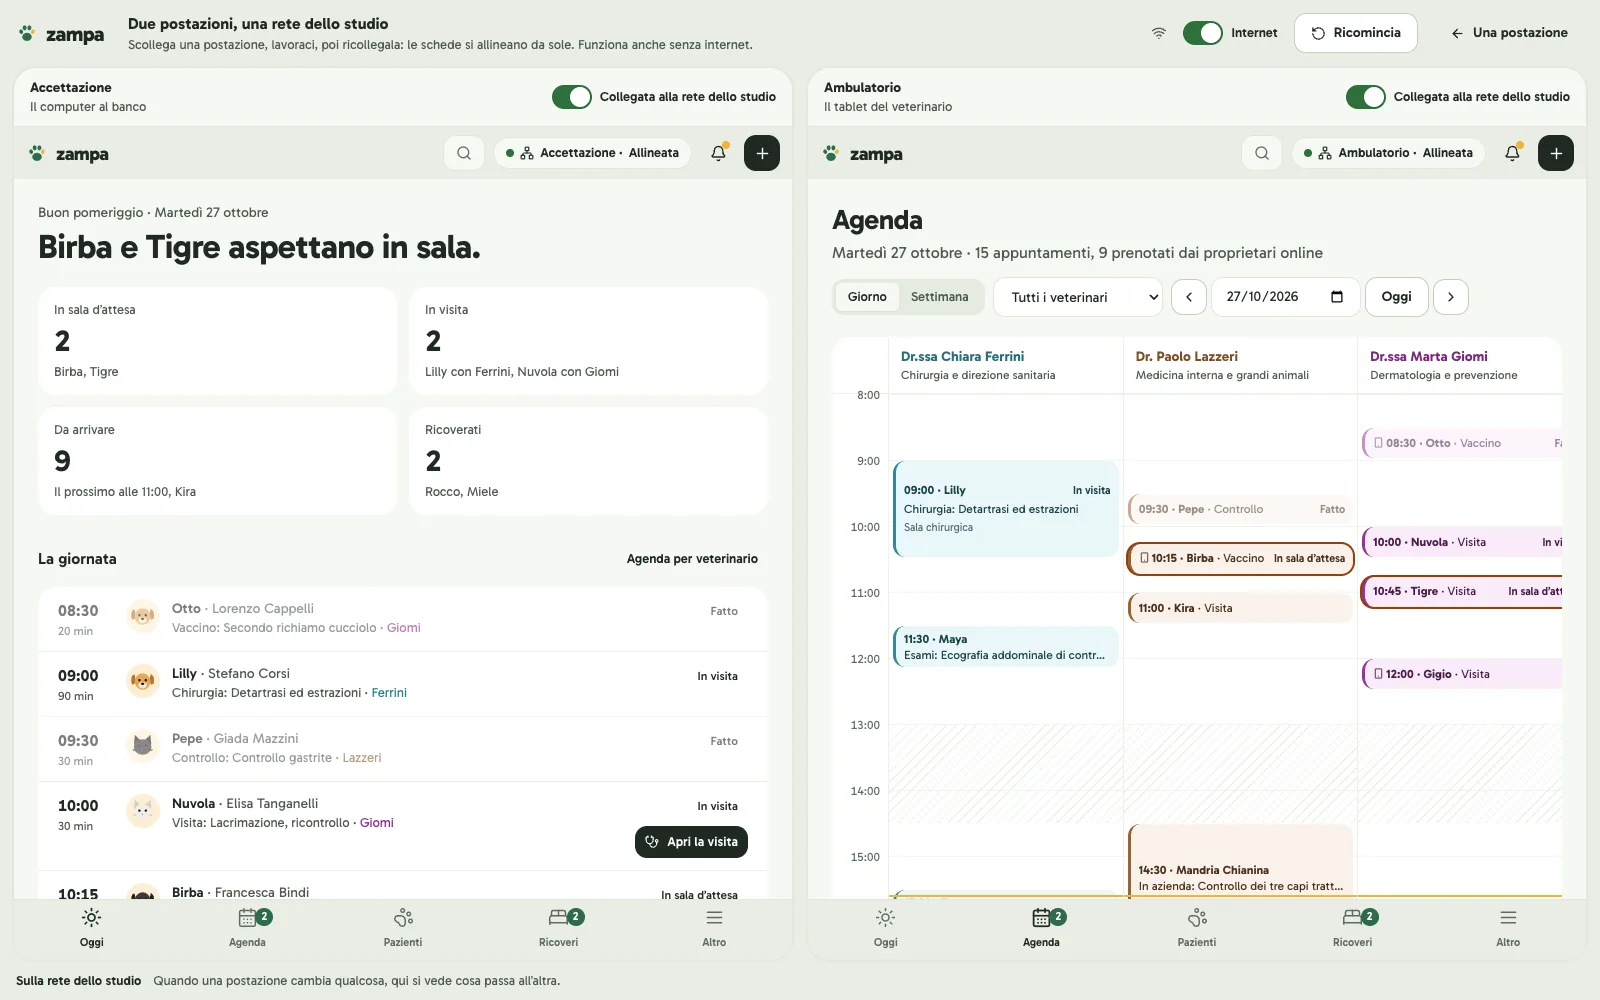
Task: Open the 11:00 Kira Visita appointment
Action: pyautogui.click(x=1241, y=608)
